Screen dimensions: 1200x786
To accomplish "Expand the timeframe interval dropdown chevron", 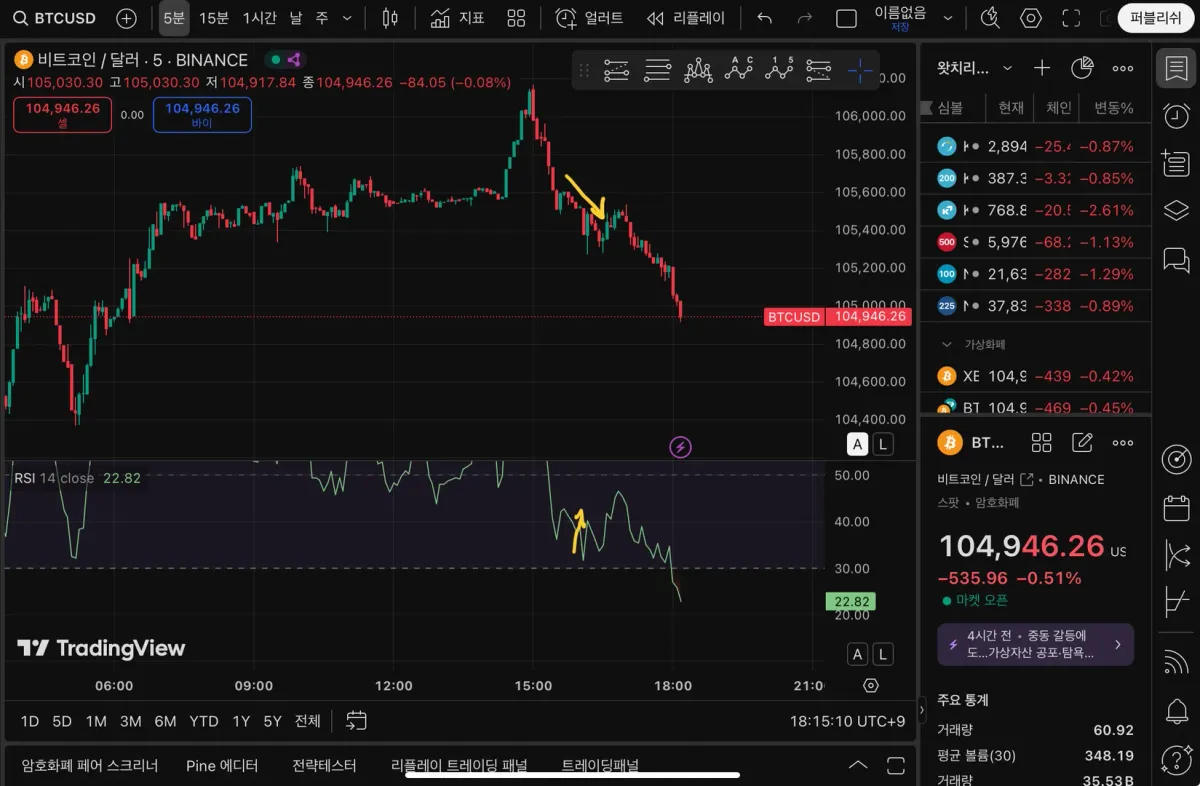I will (x=347, y=18).
